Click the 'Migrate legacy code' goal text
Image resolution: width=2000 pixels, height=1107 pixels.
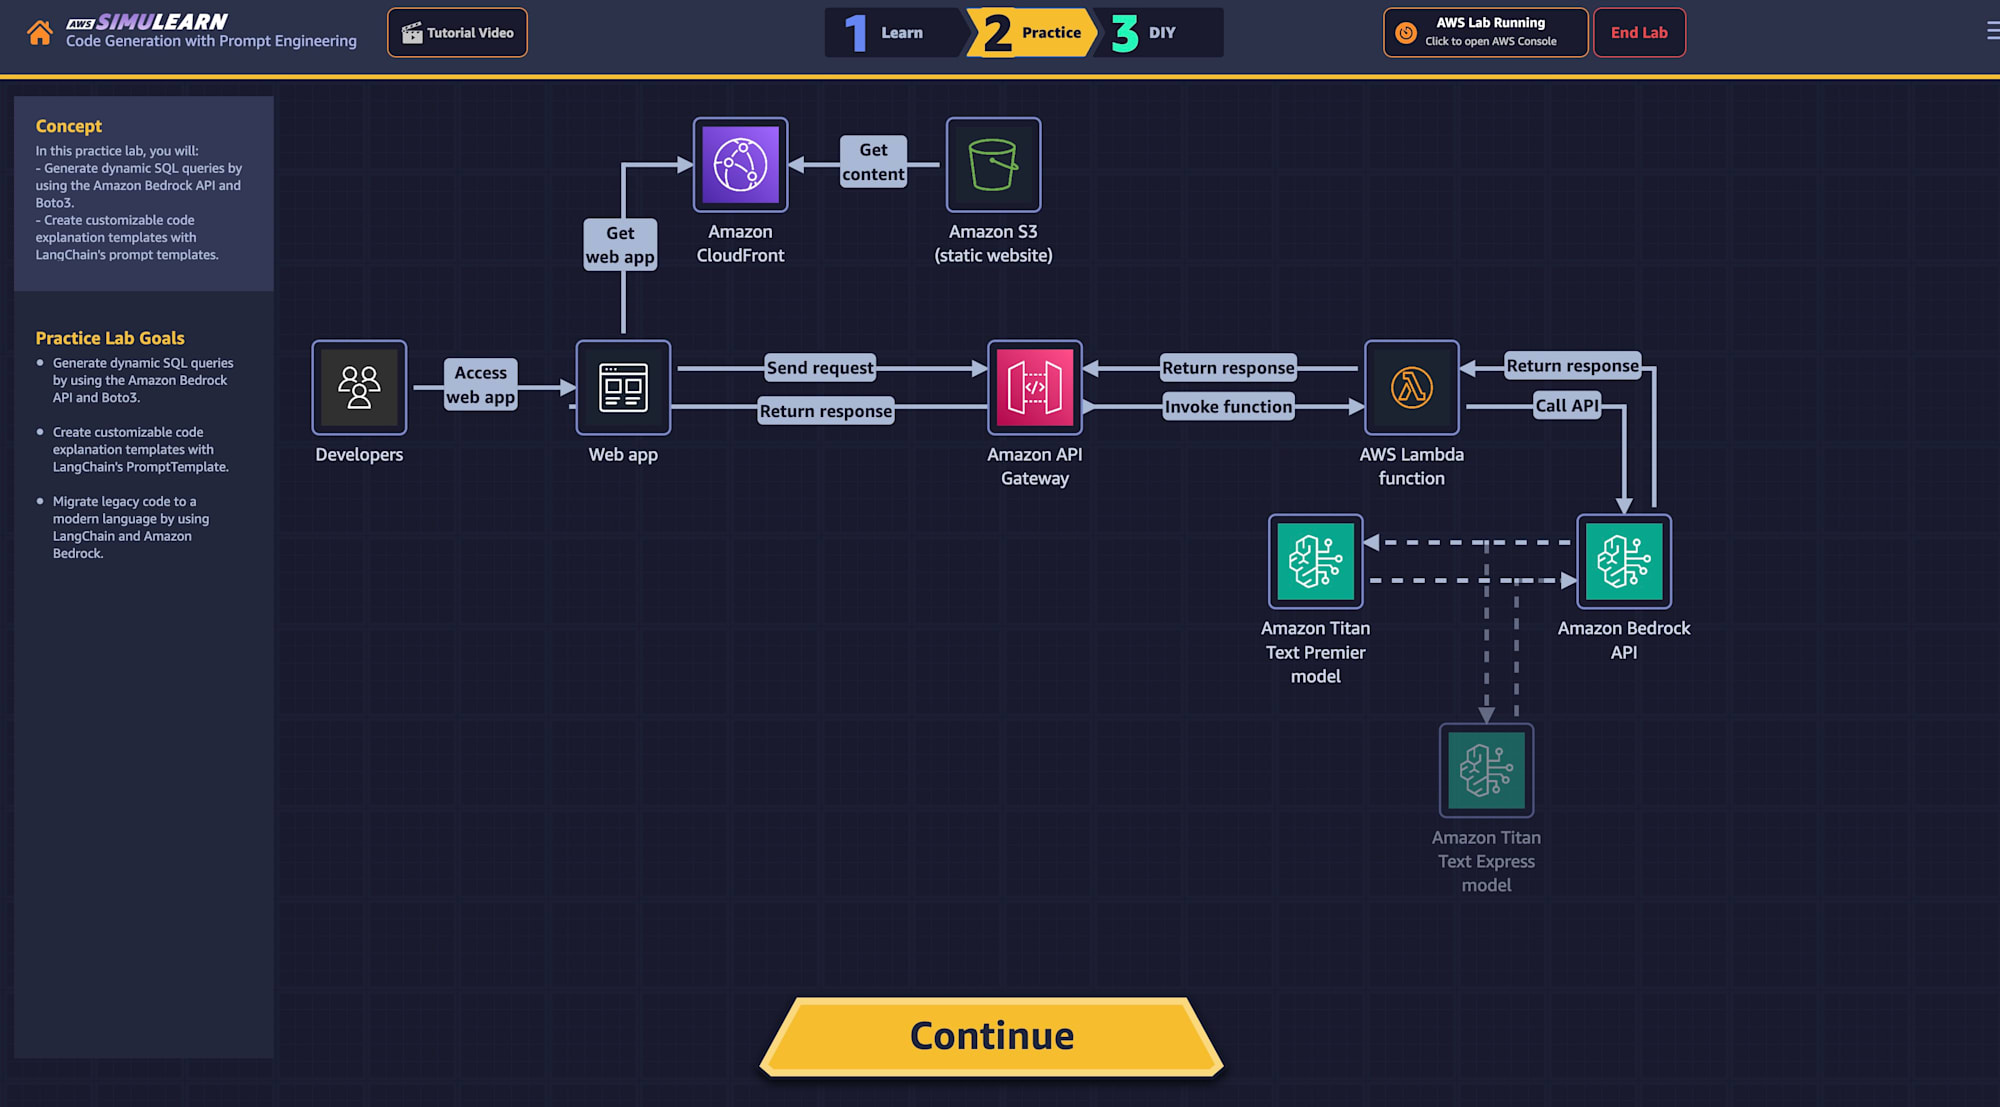point(131,527)
